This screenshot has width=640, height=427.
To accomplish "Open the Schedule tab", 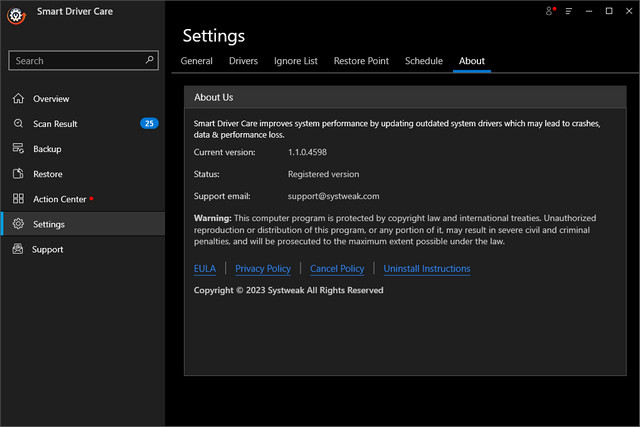I will point(423,61).
